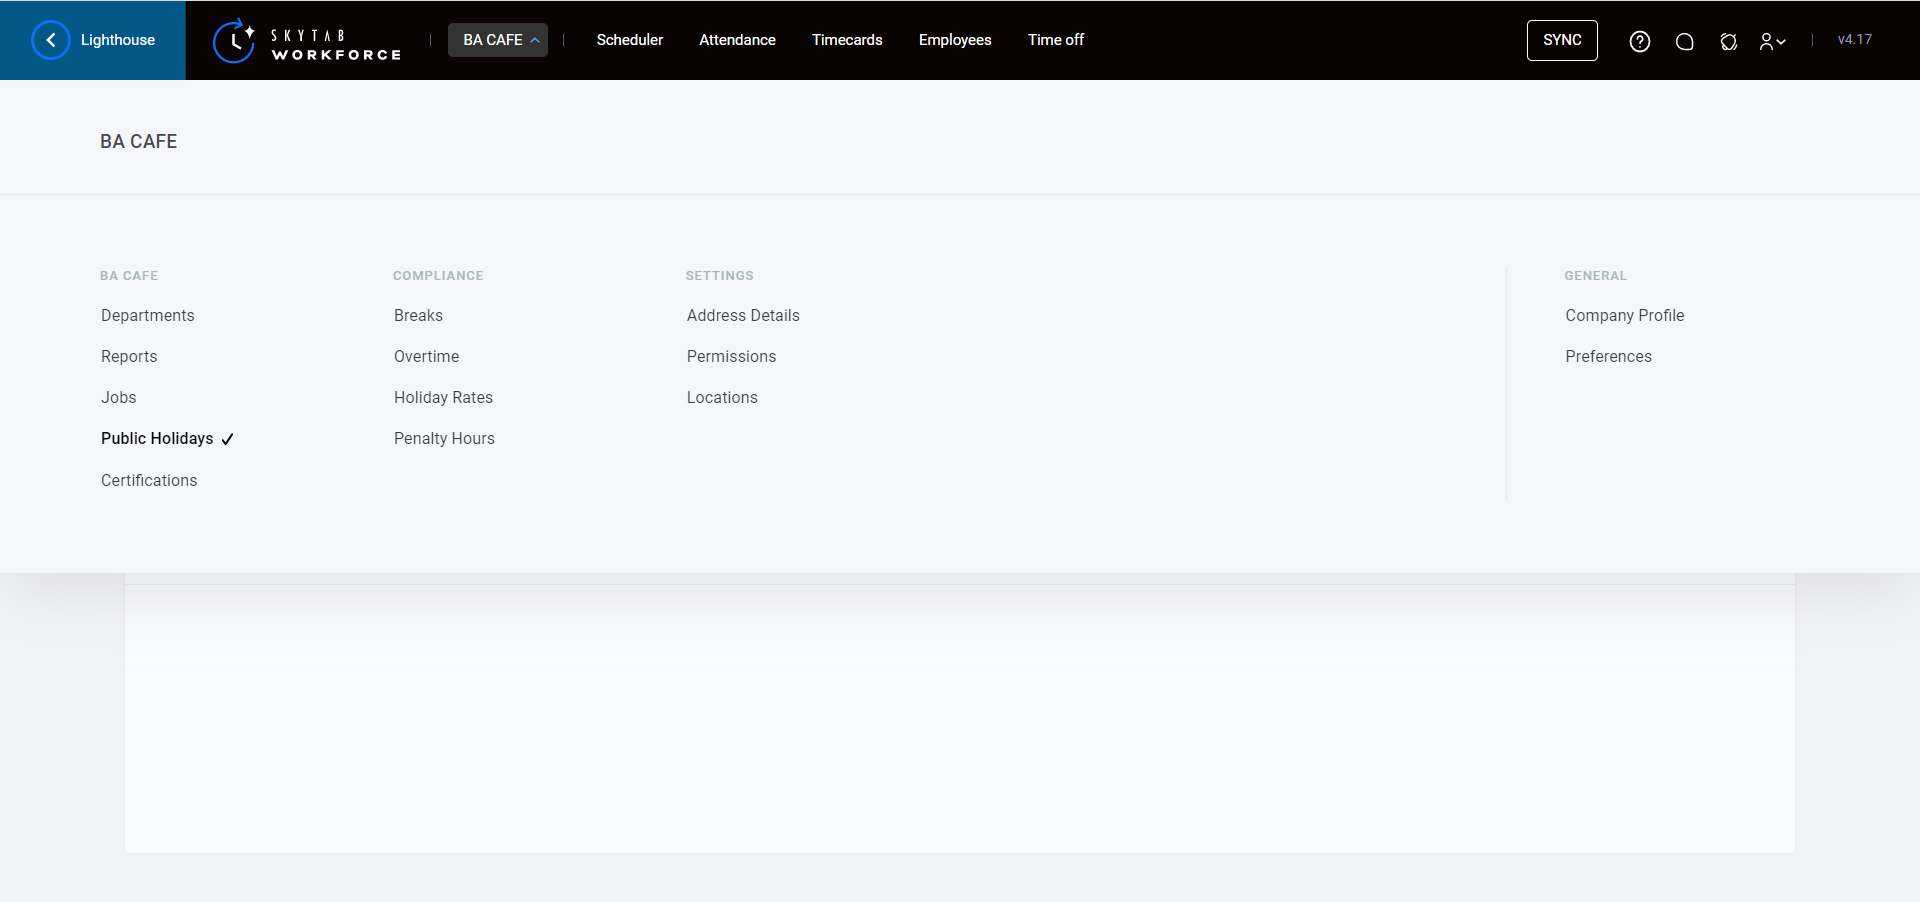Open Holiday Rates under Compliance
1920x902 pixels.
point(443,397)
